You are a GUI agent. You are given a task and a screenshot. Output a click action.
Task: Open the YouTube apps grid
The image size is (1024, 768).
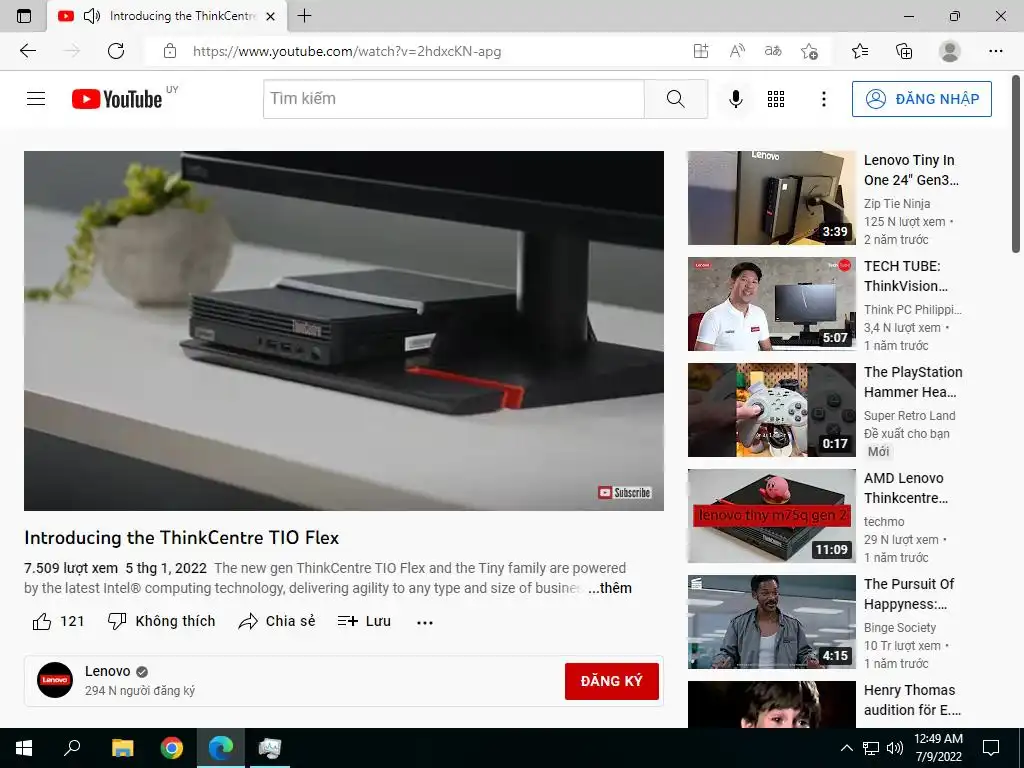(x=776, y=99)
